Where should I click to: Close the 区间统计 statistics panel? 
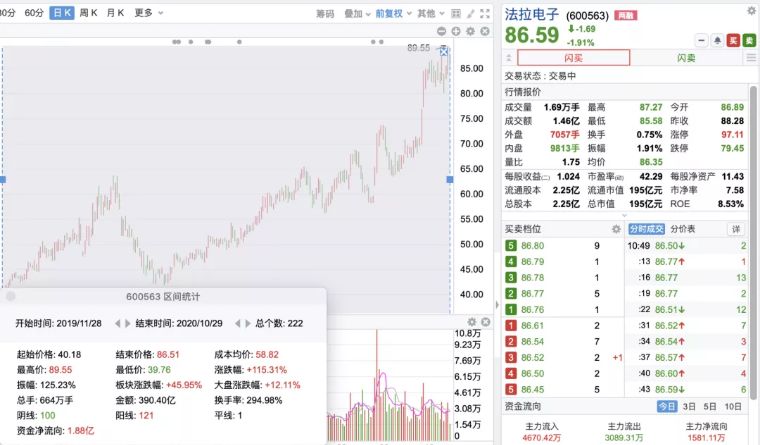coord(10,296)
